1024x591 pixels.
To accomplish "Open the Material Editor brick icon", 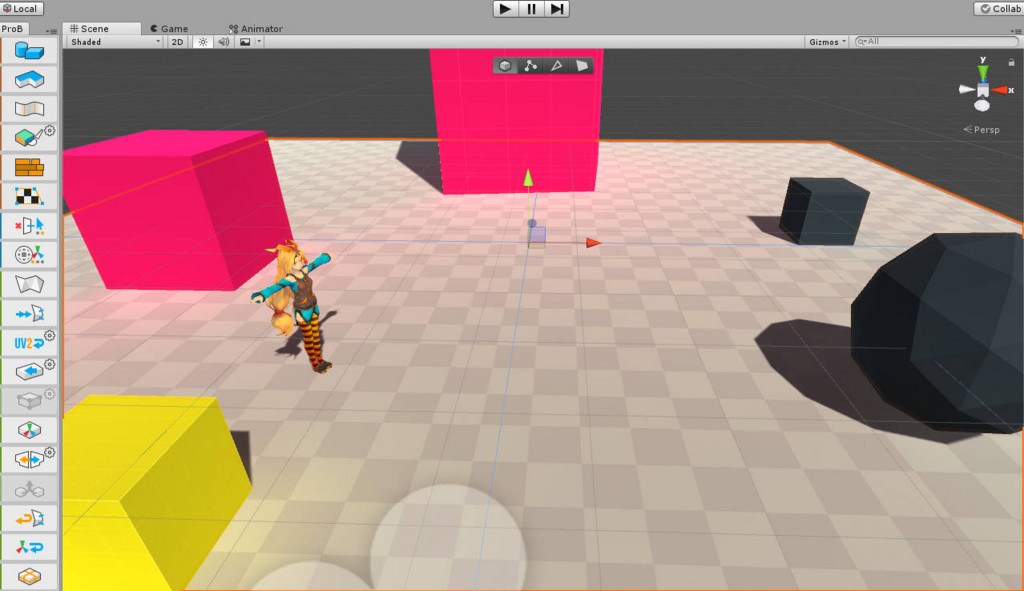I will click(x=29, y=167).
